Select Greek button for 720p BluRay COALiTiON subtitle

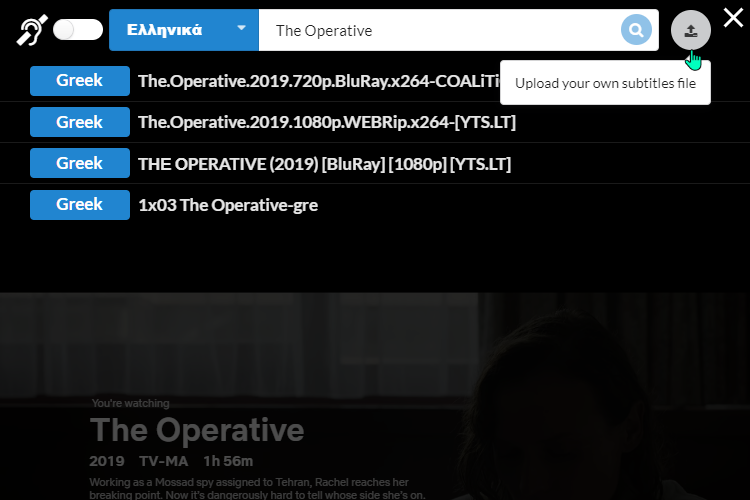(x=80, y=81)
